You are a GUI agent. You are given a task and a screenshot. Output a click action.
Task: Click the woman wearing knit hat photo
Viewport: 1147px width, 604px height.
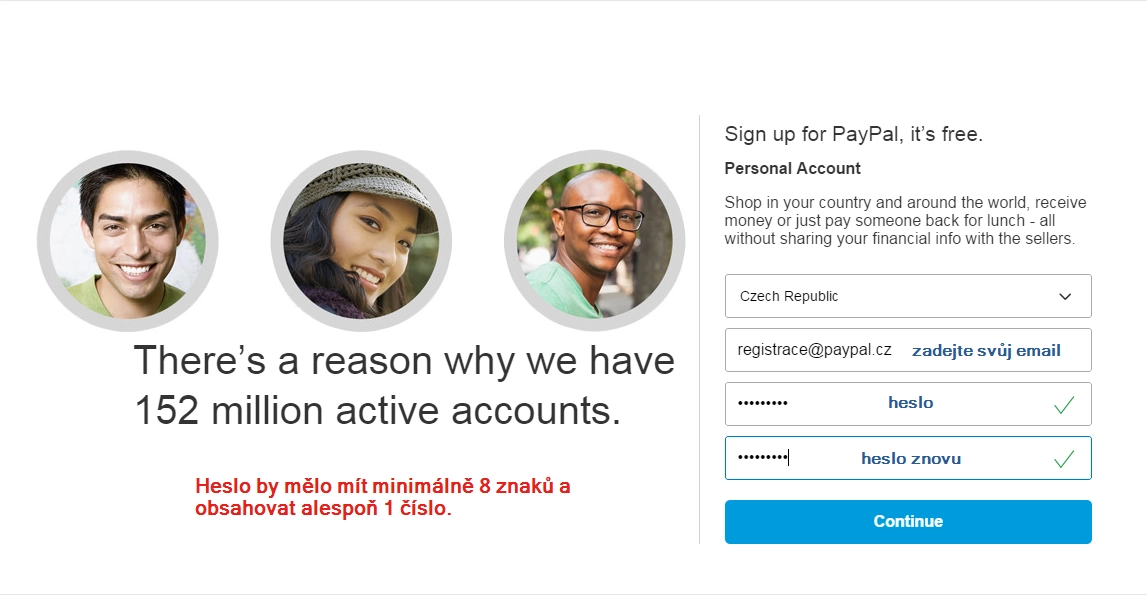pyautogui.click(x=361, y=241)
